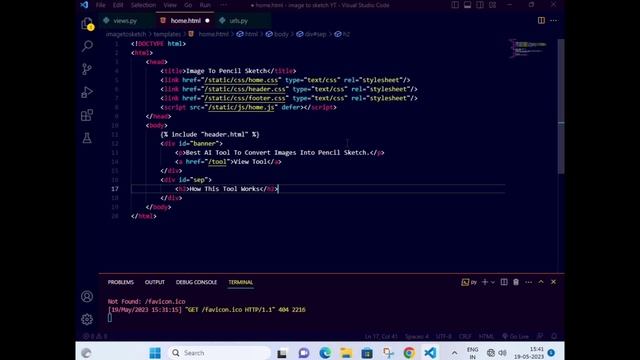Close the terminal panel
640x360 pixels.
[553, 282]
